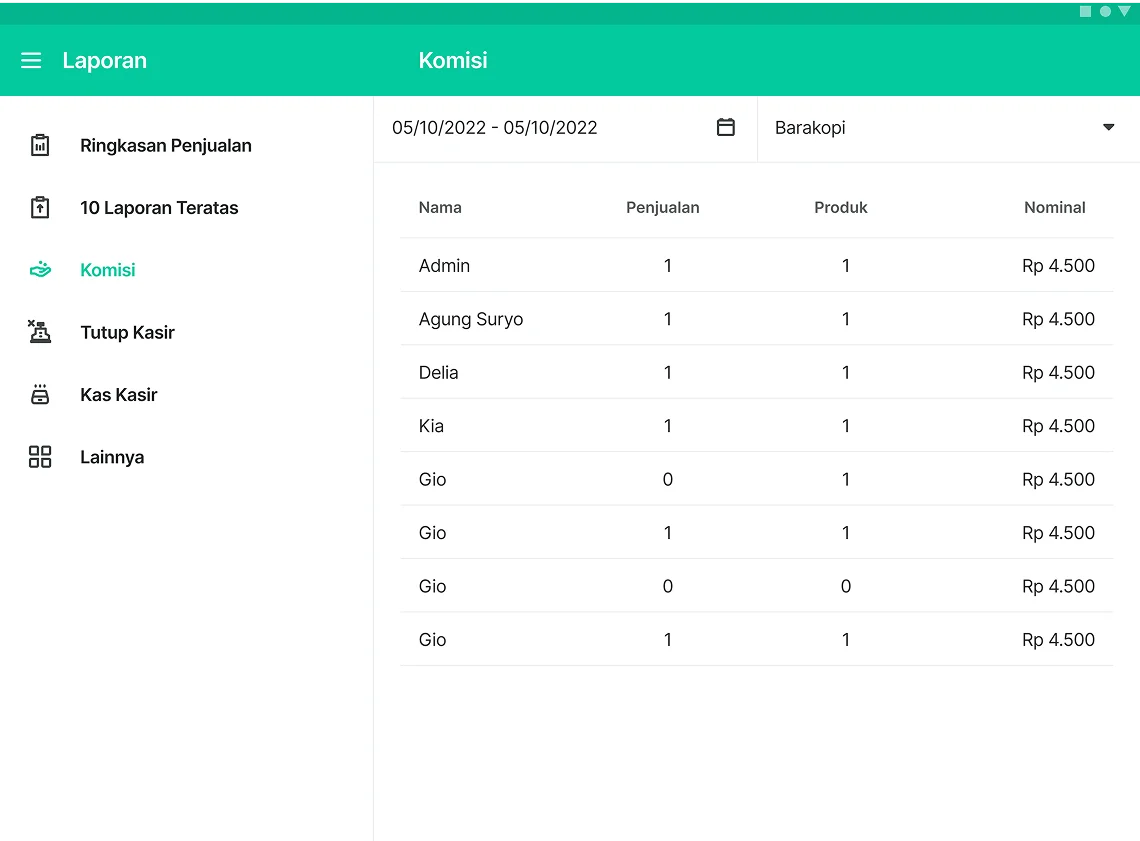1140x841 pixels.
Task: Open the calendar date picker icon
Action: coord(726,127)
